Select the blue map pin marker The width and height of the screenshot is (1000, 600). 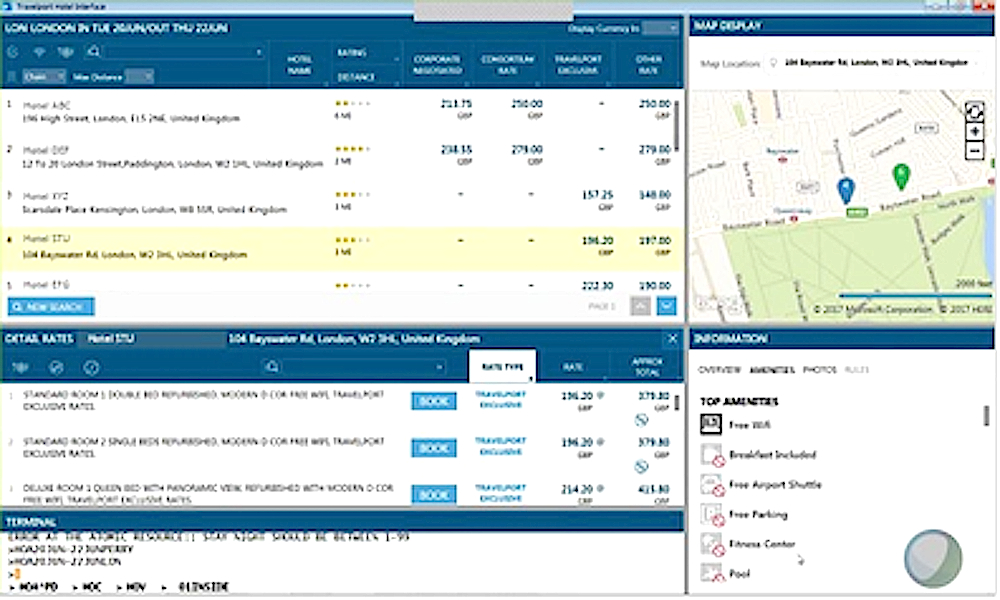[x=846, y=189]
